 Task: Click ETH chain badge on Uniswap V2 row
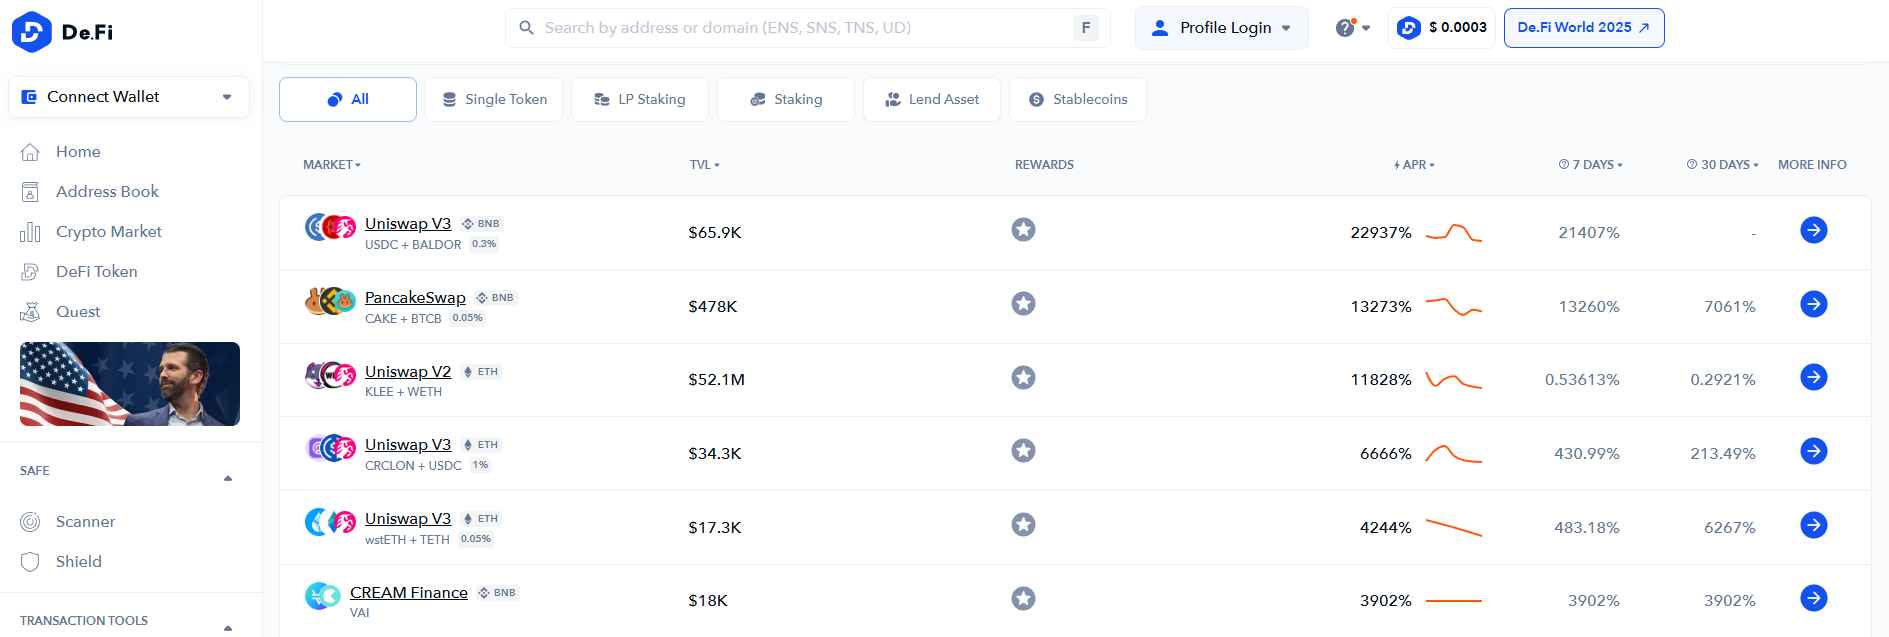[x=481, y=372]
